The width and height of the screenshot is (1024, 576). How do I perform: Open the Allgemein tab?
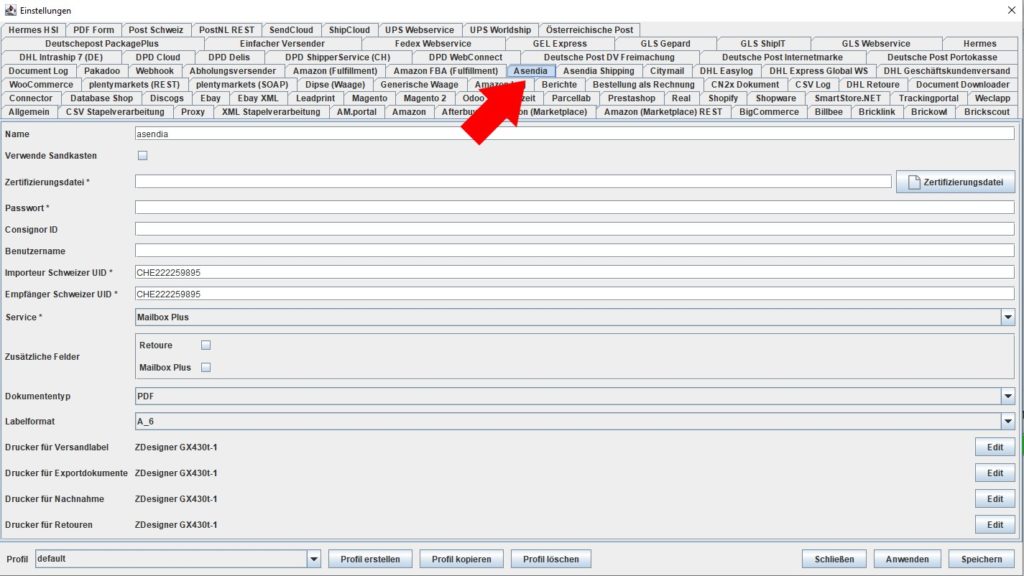[29, 112]
